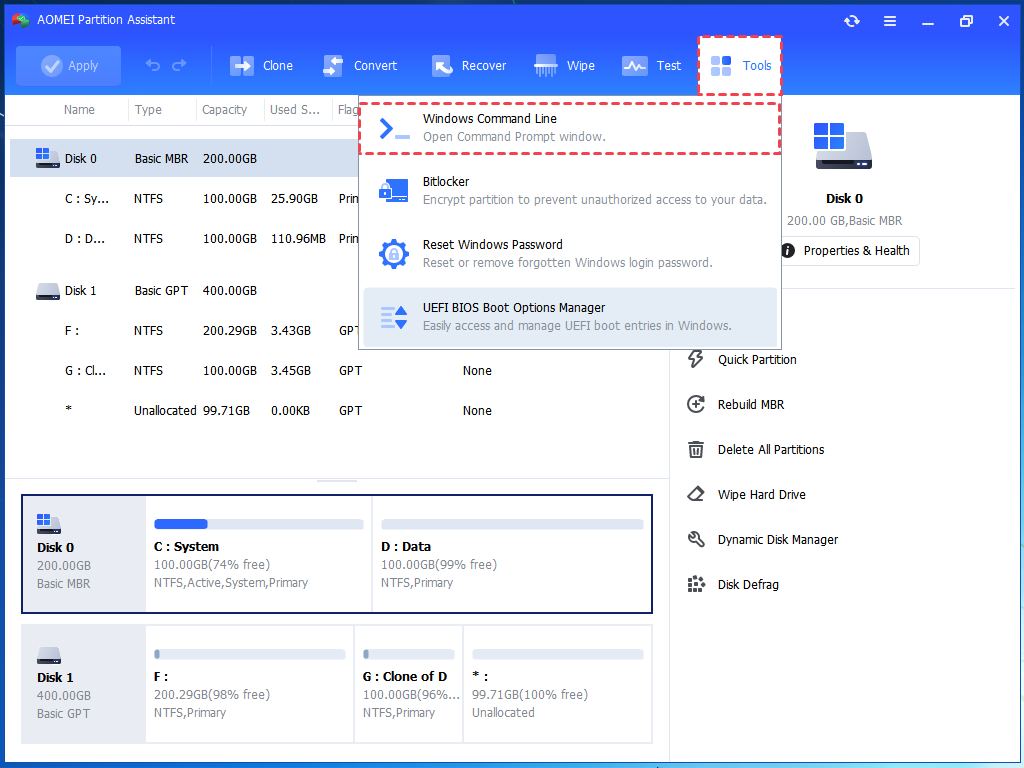Redo the pending operation arrow
This screenshot has height=768, width=1024.
(x=179, y=65)
